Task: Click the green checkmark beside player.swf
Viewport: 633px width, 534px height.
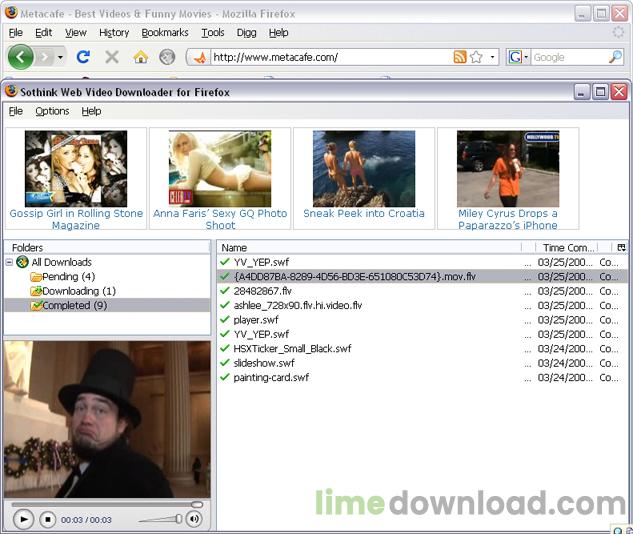Action: click(225, 320)
